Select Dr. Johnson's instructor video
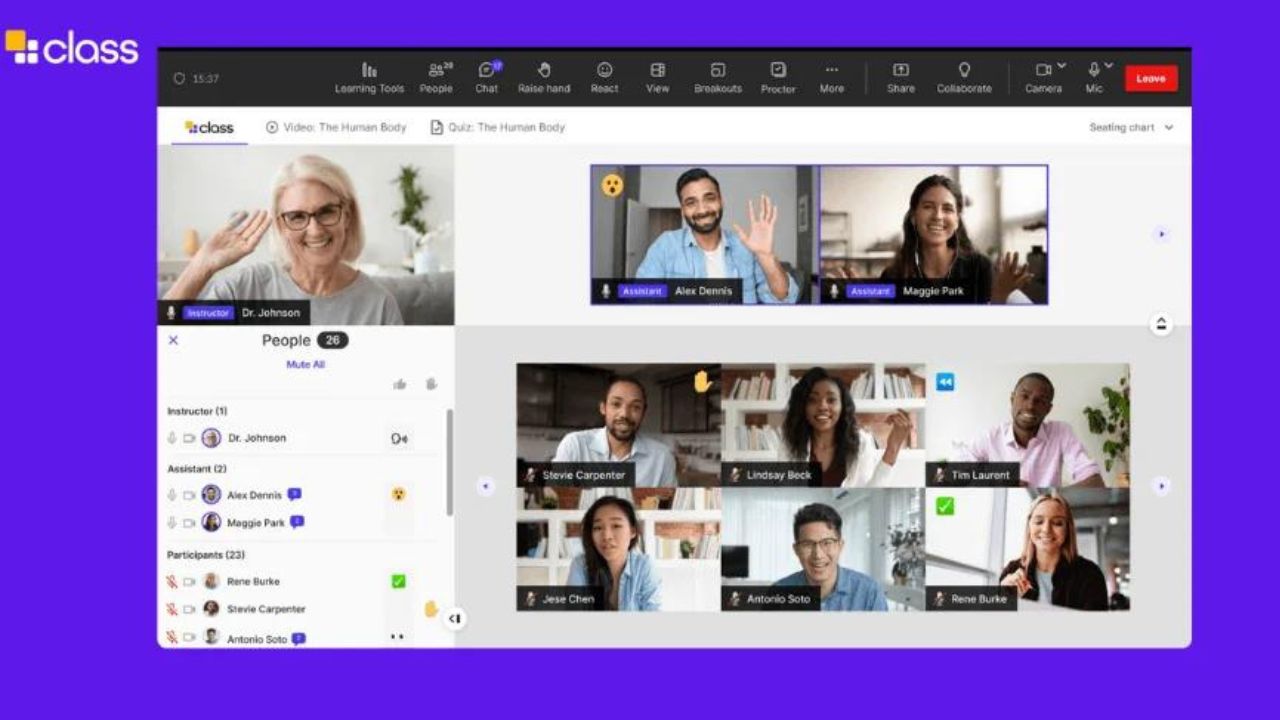Image resolution: width=1280 pixels, height=720 pixels. point(306,235)
